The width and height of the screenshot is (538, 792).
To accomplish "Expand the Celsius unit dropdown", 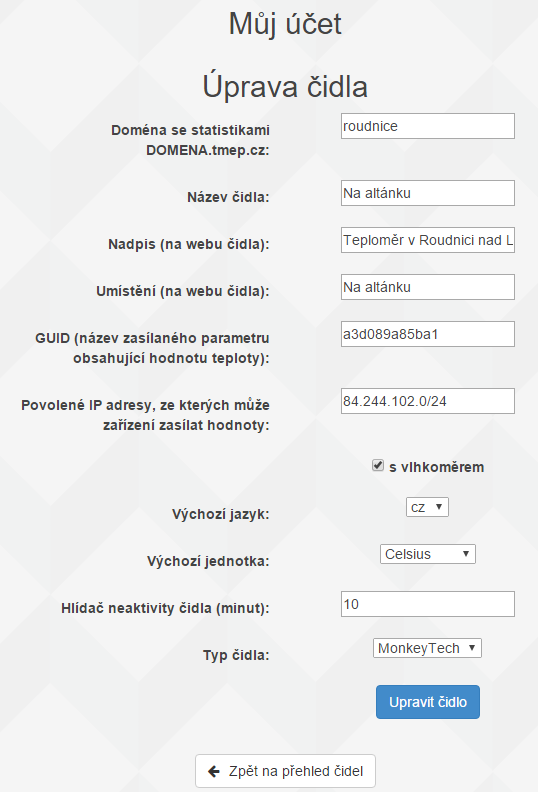I will 427,554.
